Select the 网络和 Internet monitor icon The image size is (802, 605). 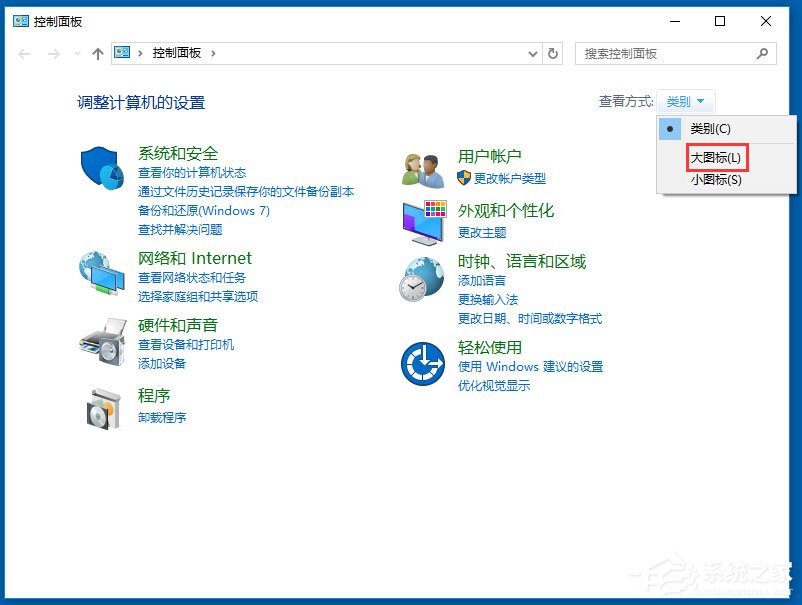100,272
